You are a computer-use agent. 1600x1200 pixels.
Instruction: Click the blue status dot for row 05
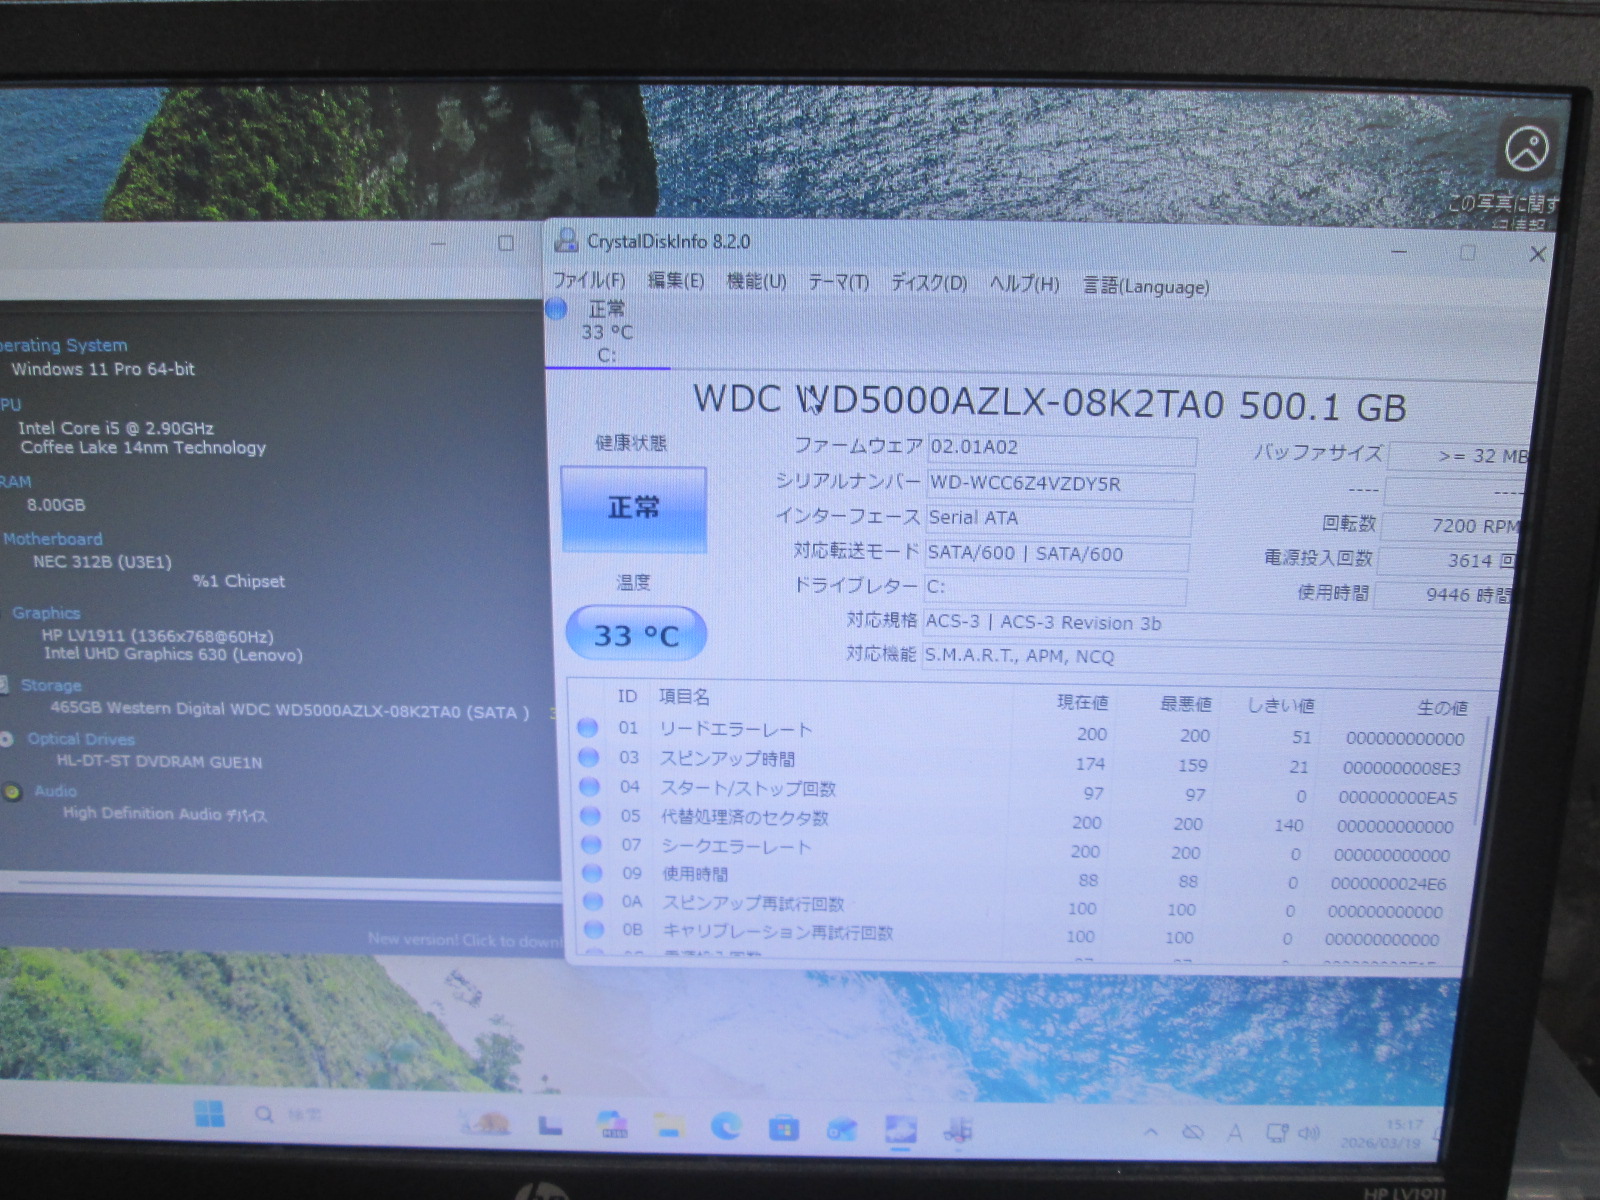(590, 815)
